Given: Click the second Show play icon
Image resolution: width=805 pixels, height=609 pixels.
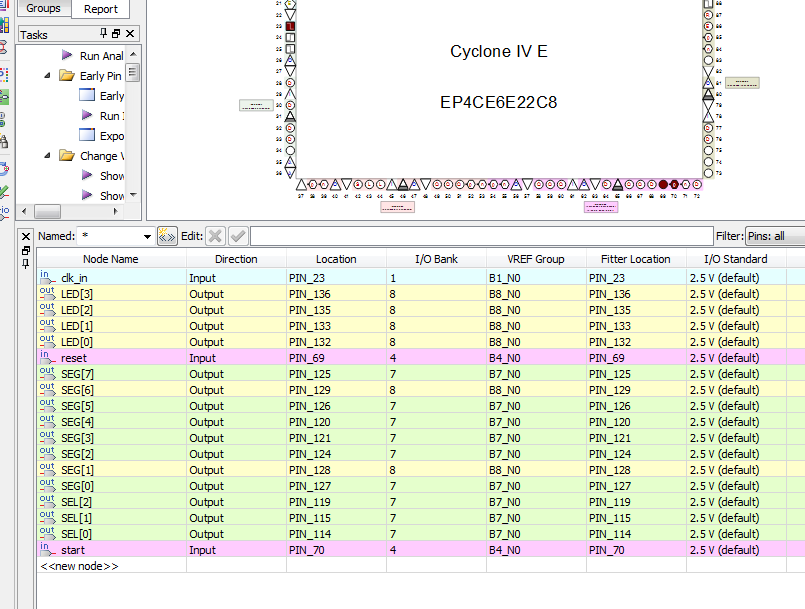Looking at the screenshot, I should [87, 195].
